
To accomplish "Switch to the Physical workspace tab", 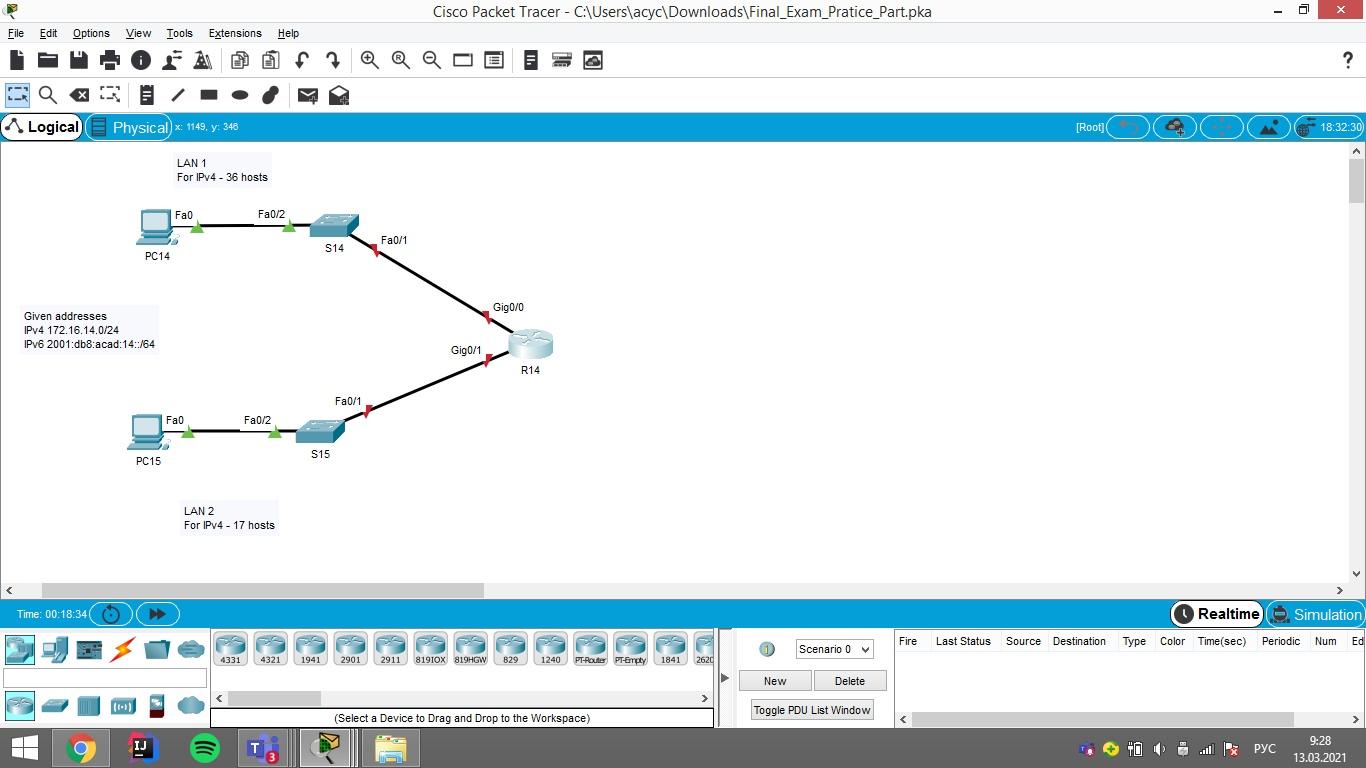I will click(129, 127).
